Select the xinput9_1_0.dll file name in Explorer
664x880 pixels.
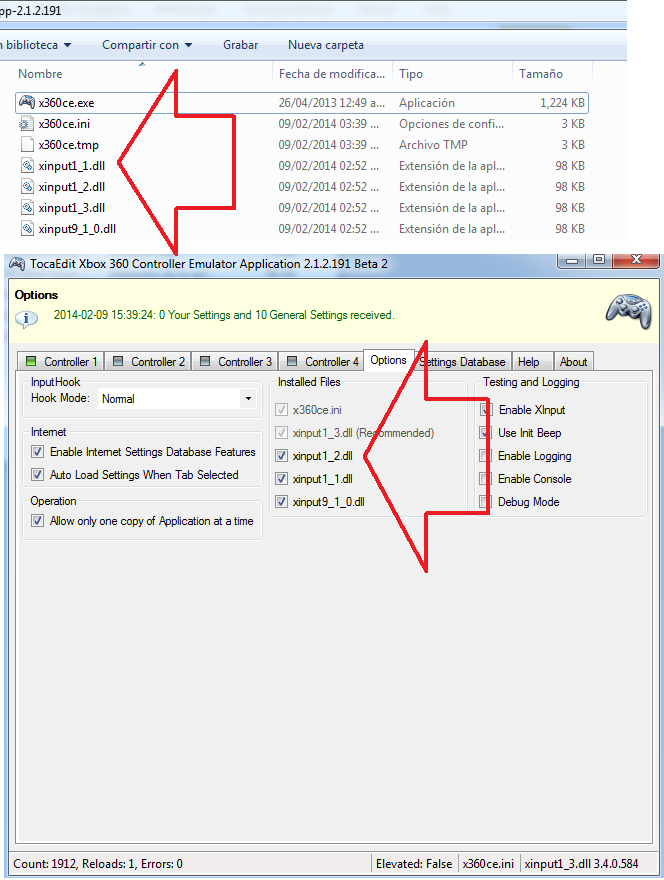(x=77, y=229)
